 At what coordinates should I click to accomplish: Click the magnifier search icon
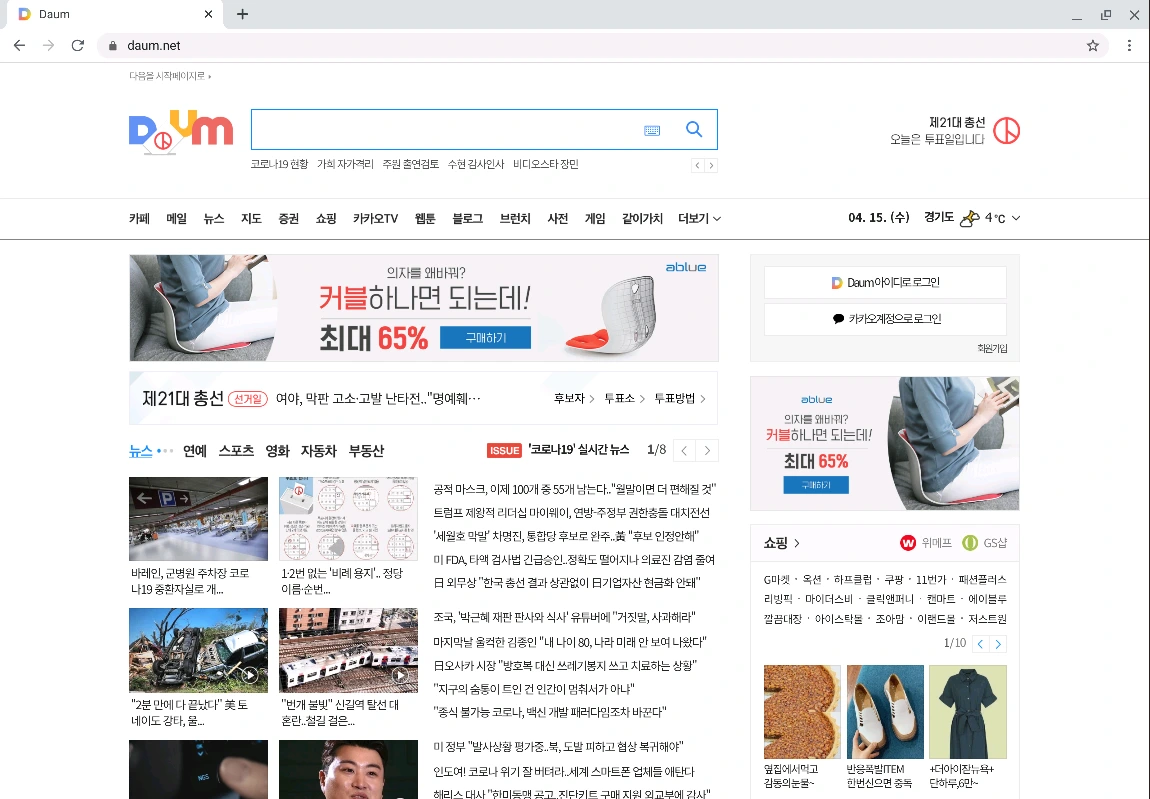point(694,129)
